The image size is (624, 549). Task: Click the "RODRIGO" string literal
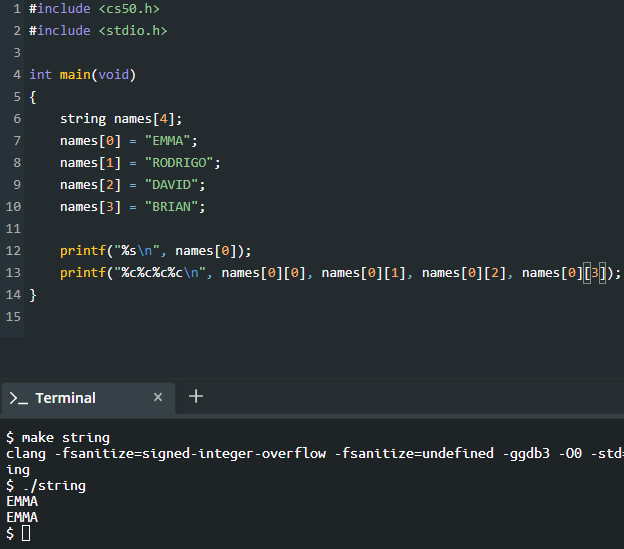(179, 163)
